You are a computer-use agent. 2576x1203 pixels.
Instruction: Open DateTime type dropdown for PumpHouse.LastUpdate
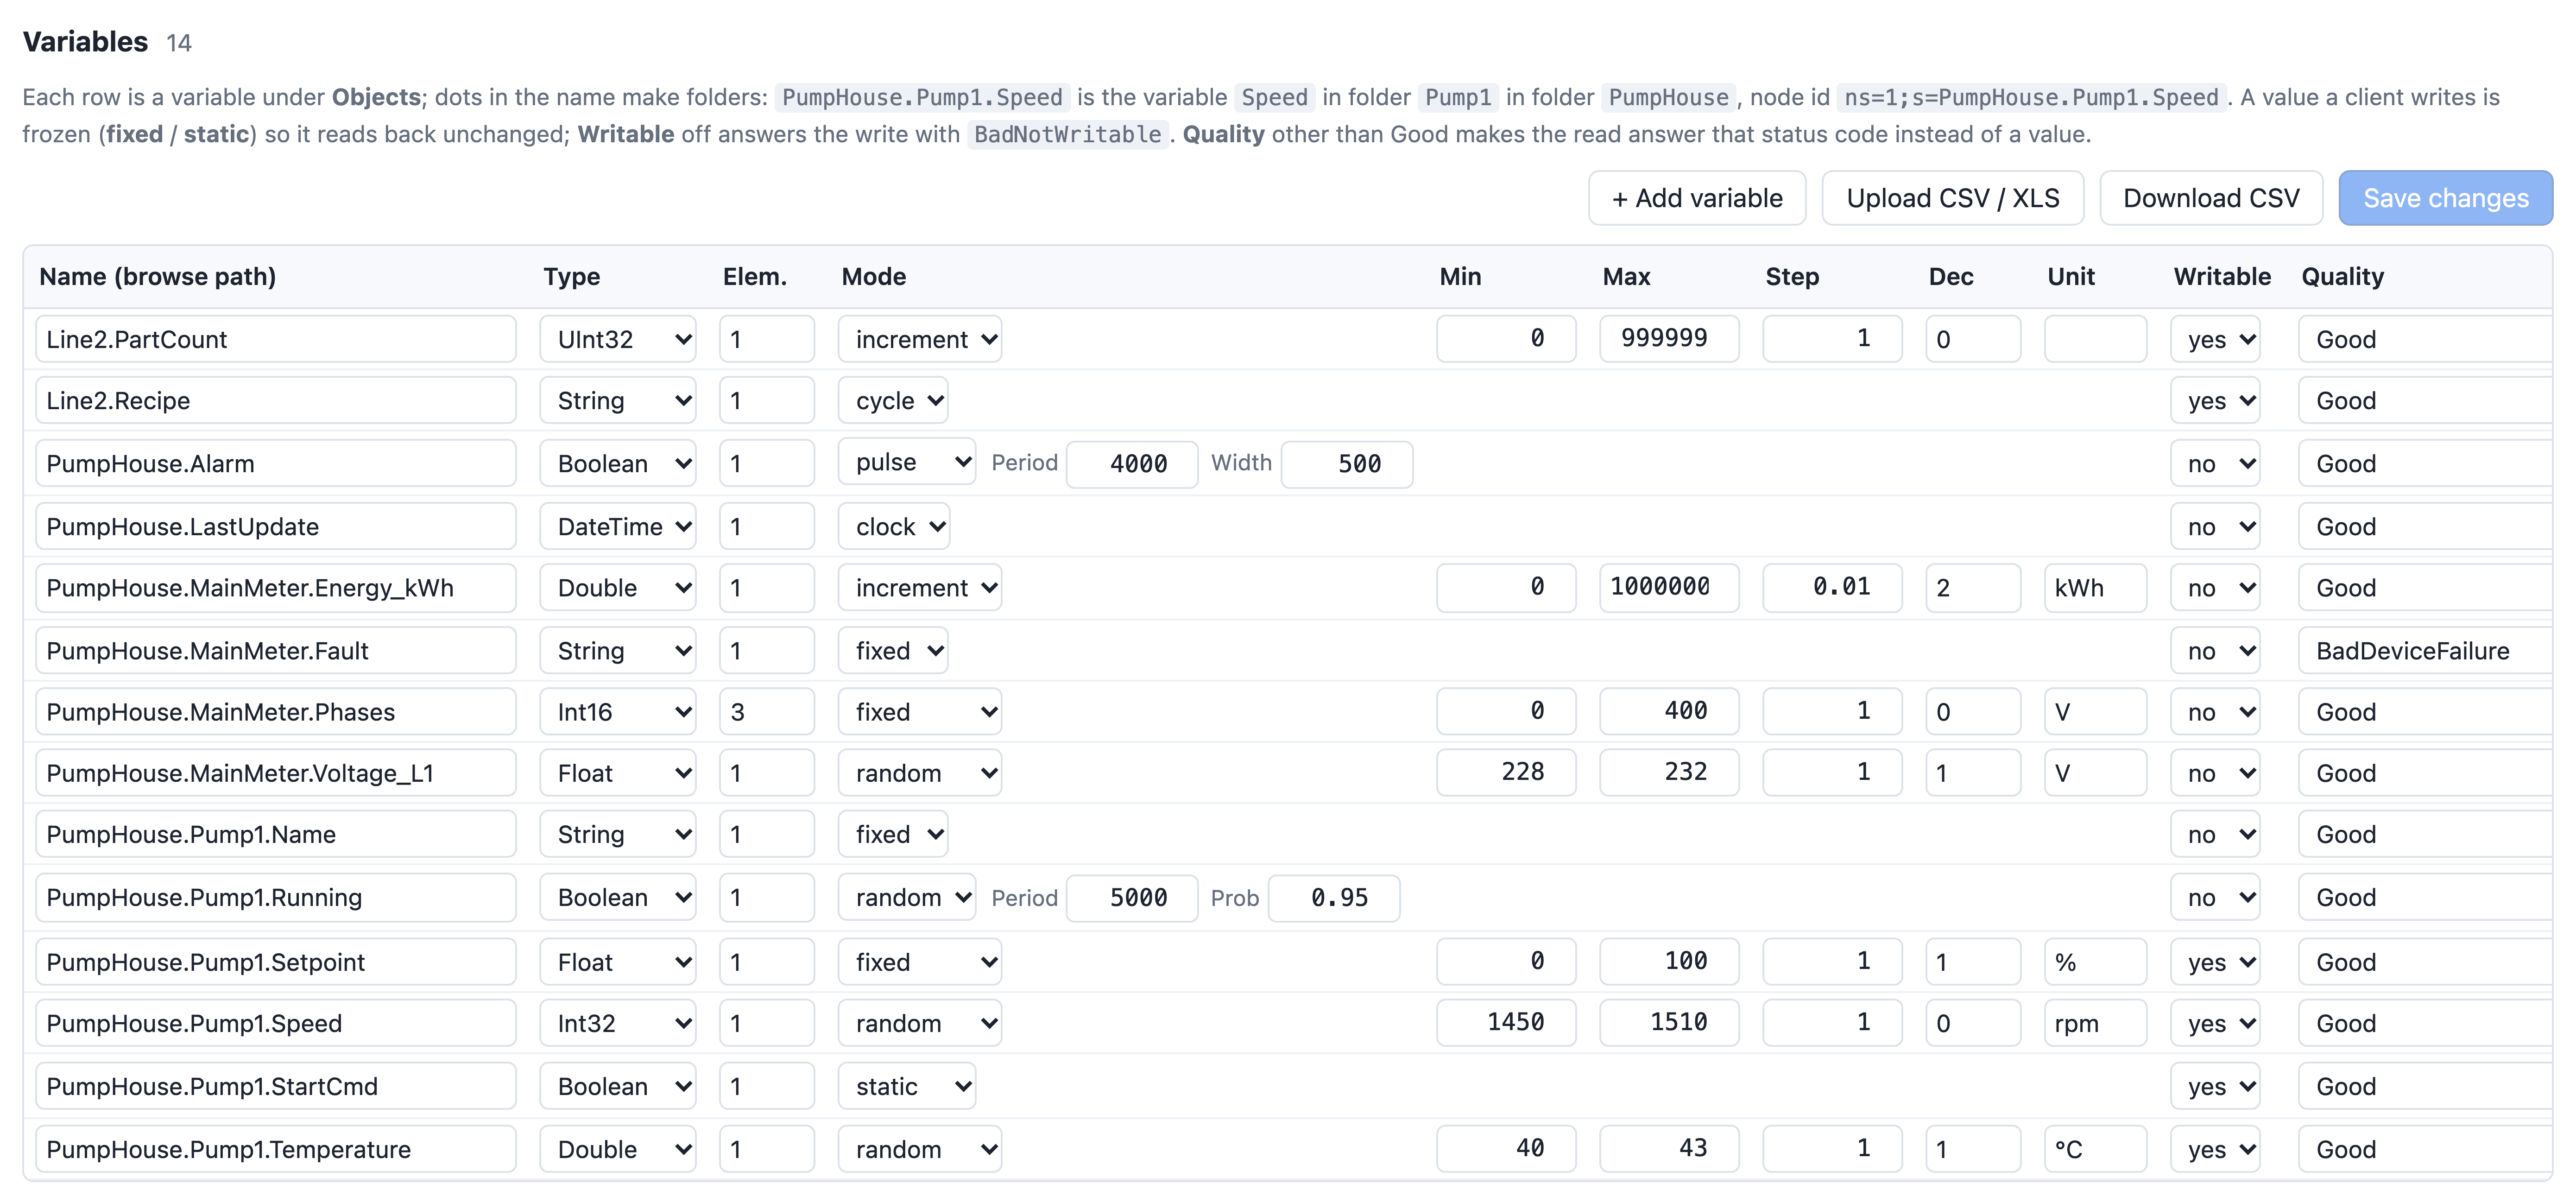click(x=618, y=527)
